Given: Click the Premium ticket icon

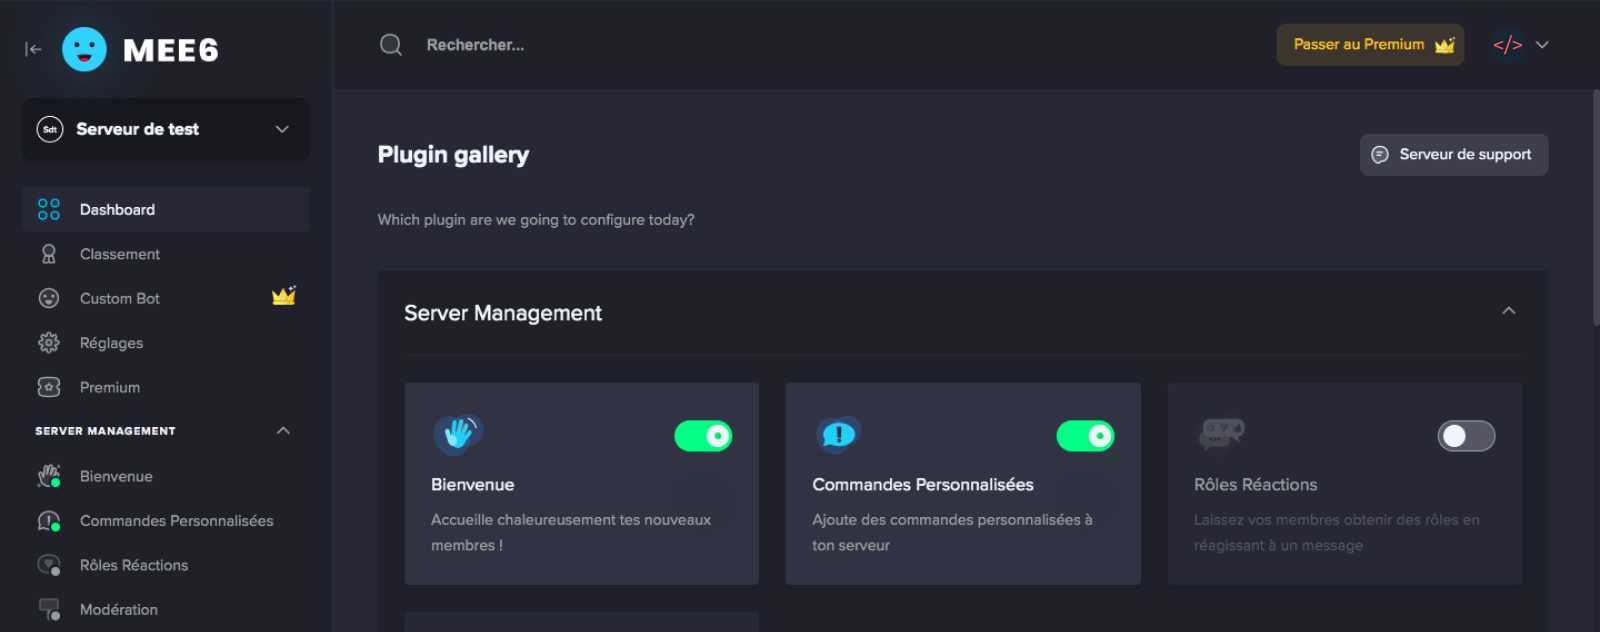Looking at the screenshot, I should pyautogui.click(x=49, y=387).
